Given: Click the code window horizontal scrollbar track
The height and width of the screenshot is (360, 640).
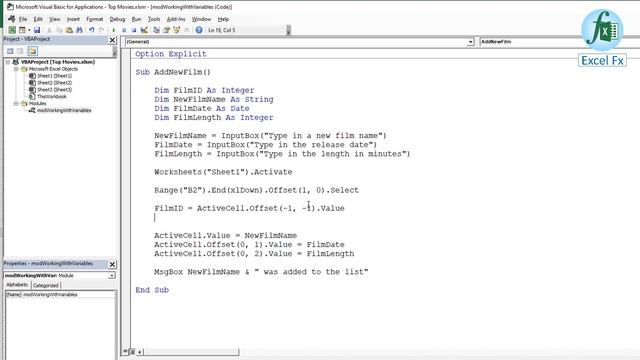Looking at the screenshot, I should 191,351.
